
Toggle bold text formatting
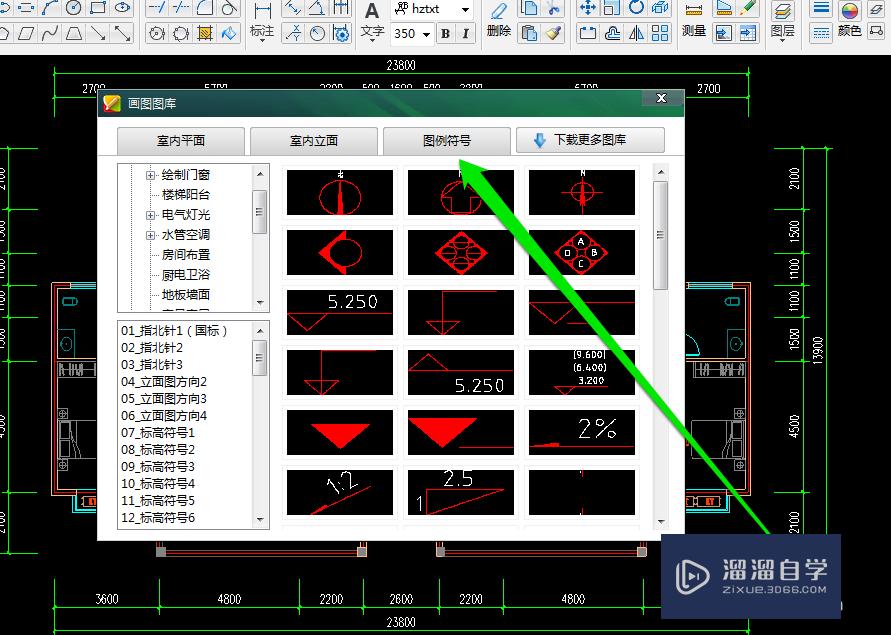pyautogui.click(x=445, y=31)
